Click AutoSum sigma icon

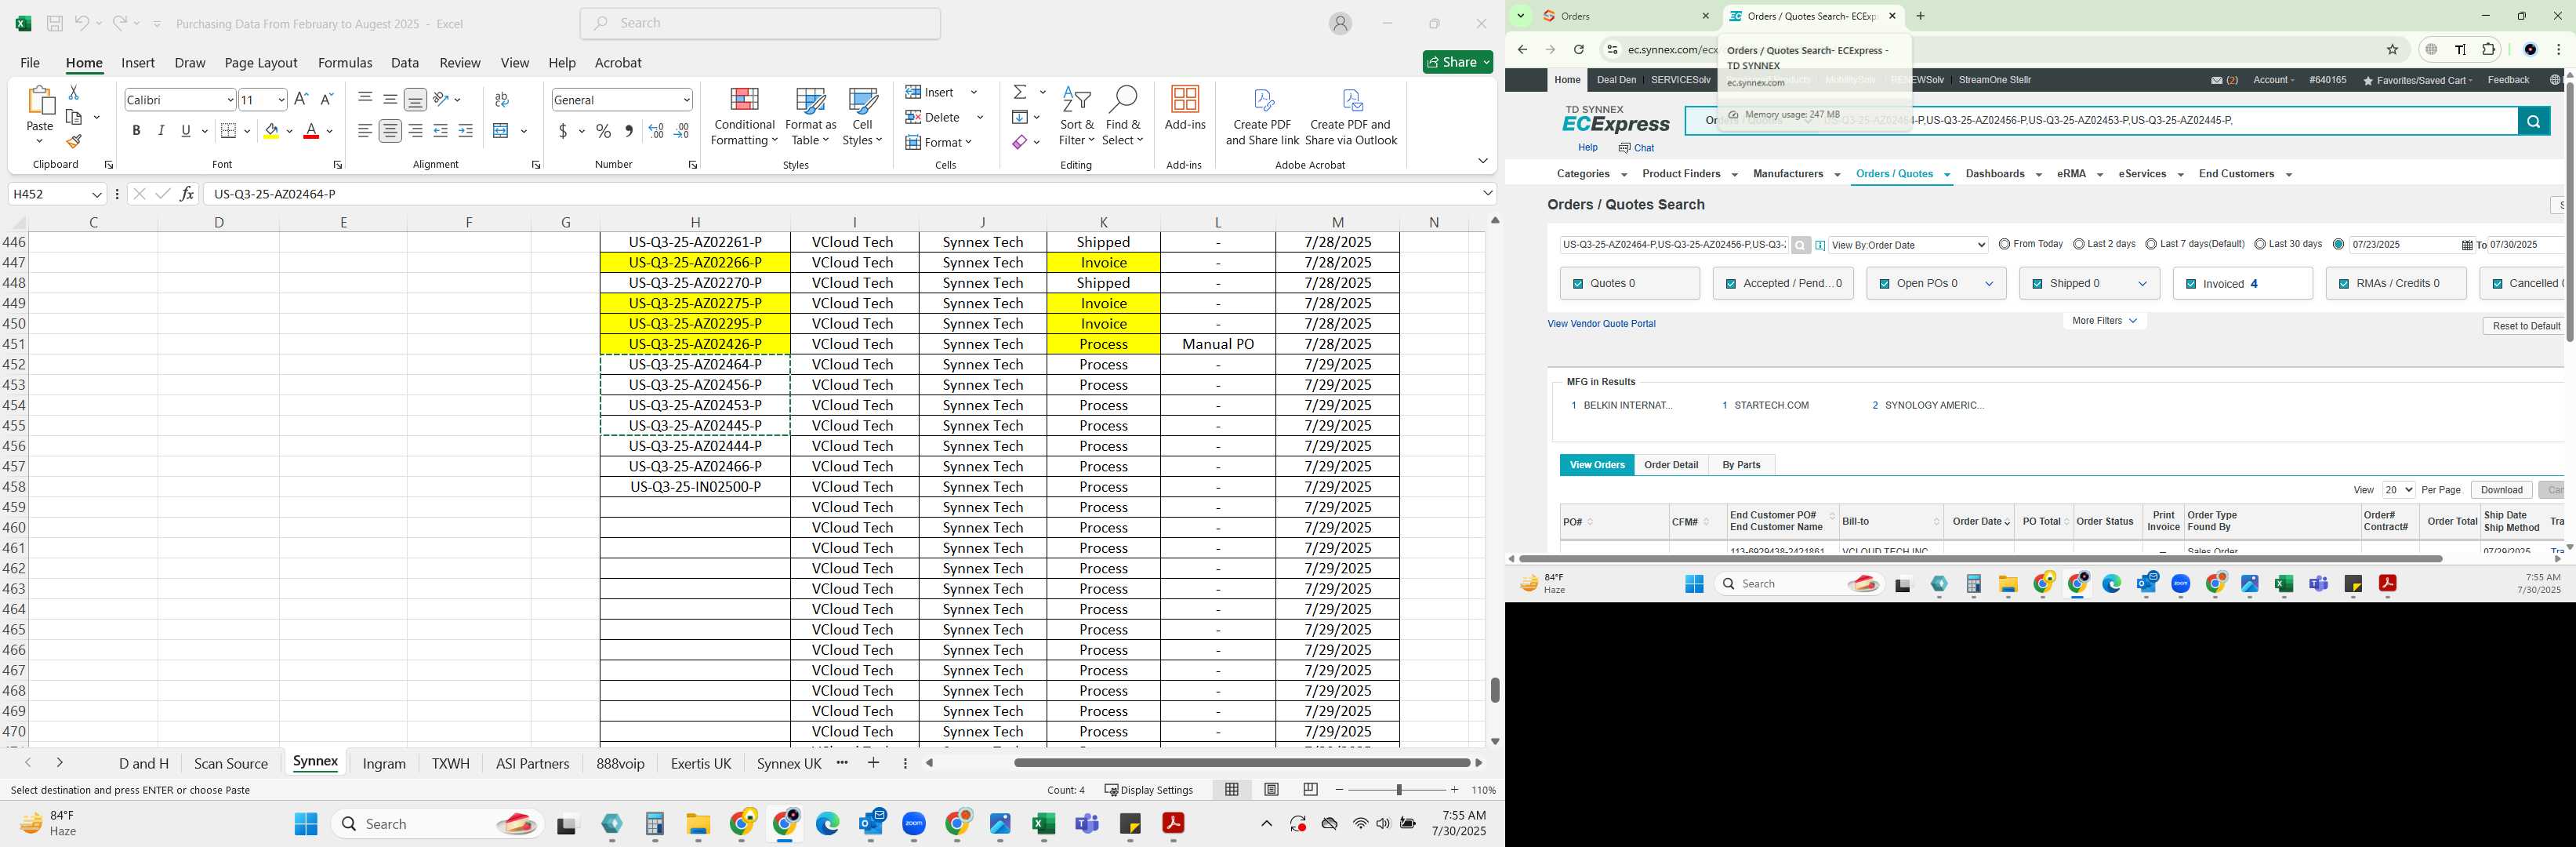pos(1020,92)
